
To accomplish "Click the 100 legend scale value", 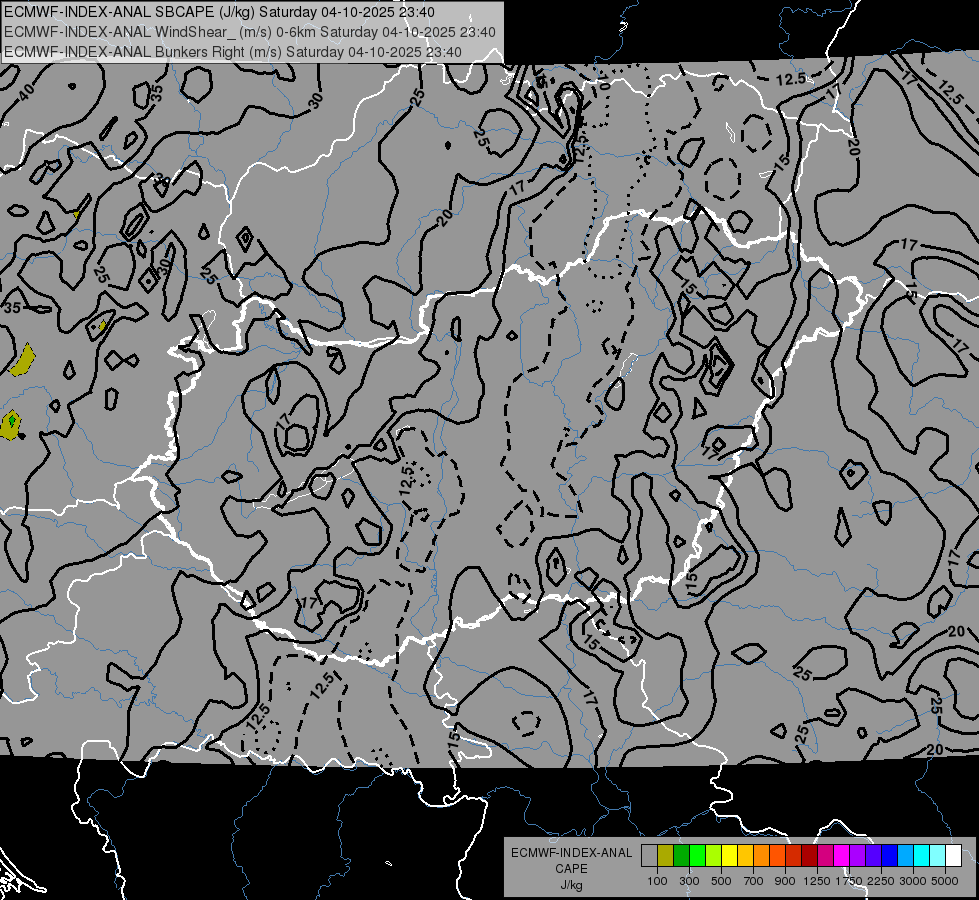I will [x=657, y=881].
